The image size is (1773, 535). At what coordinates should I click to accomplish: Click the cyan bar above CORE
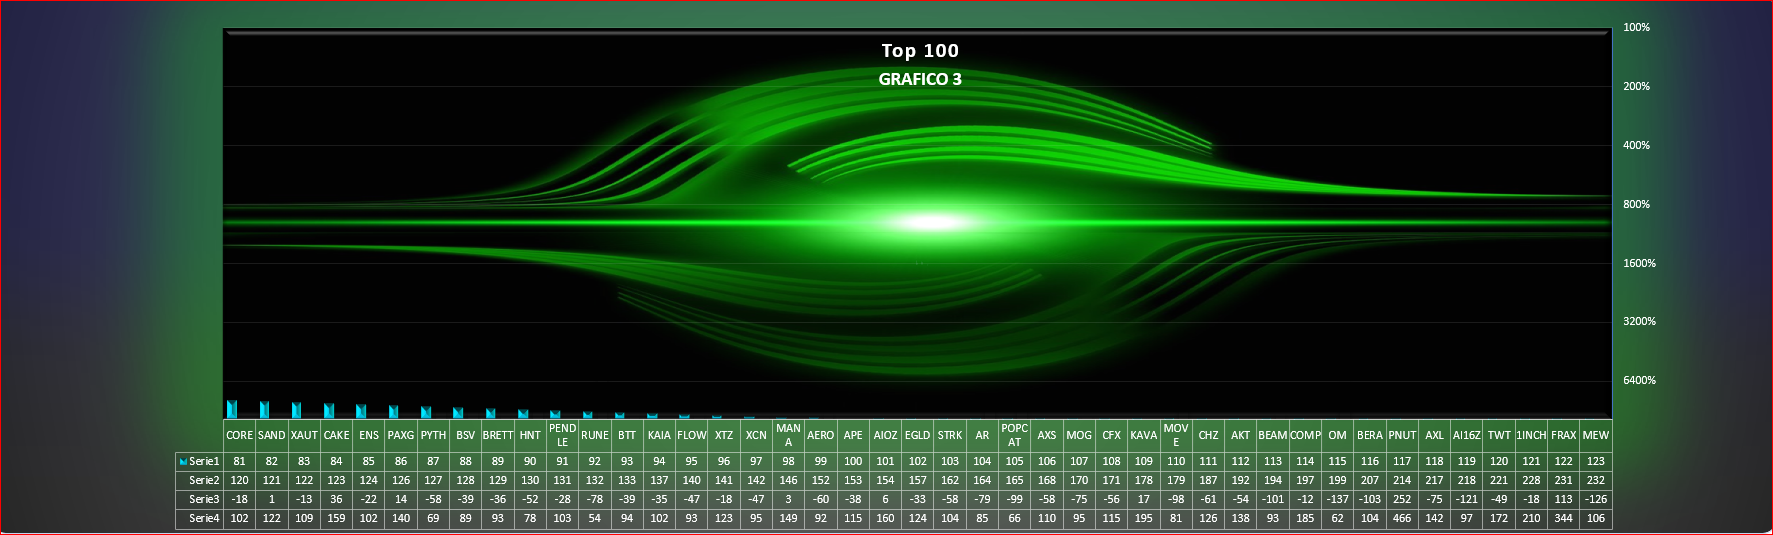[232, 409]
